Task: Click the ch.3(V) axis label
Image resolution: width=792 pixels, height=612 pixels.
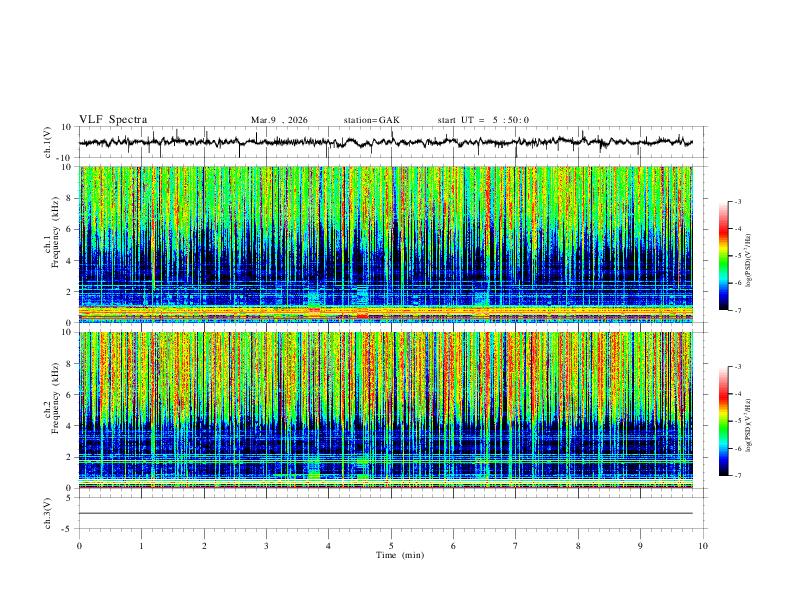Action: (48, 514)
